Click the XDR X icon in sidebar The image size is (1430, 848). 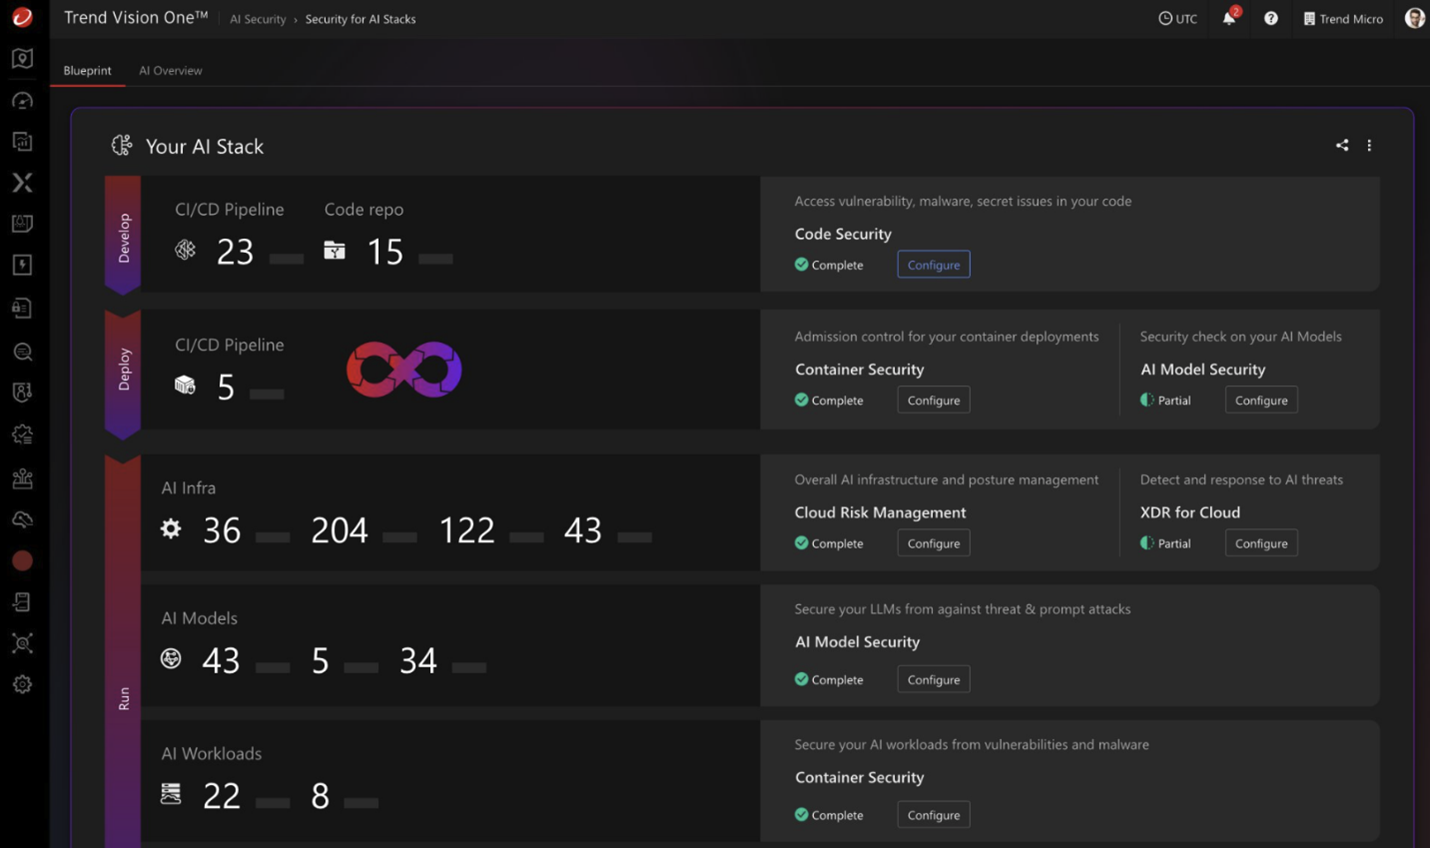[22, 182]
